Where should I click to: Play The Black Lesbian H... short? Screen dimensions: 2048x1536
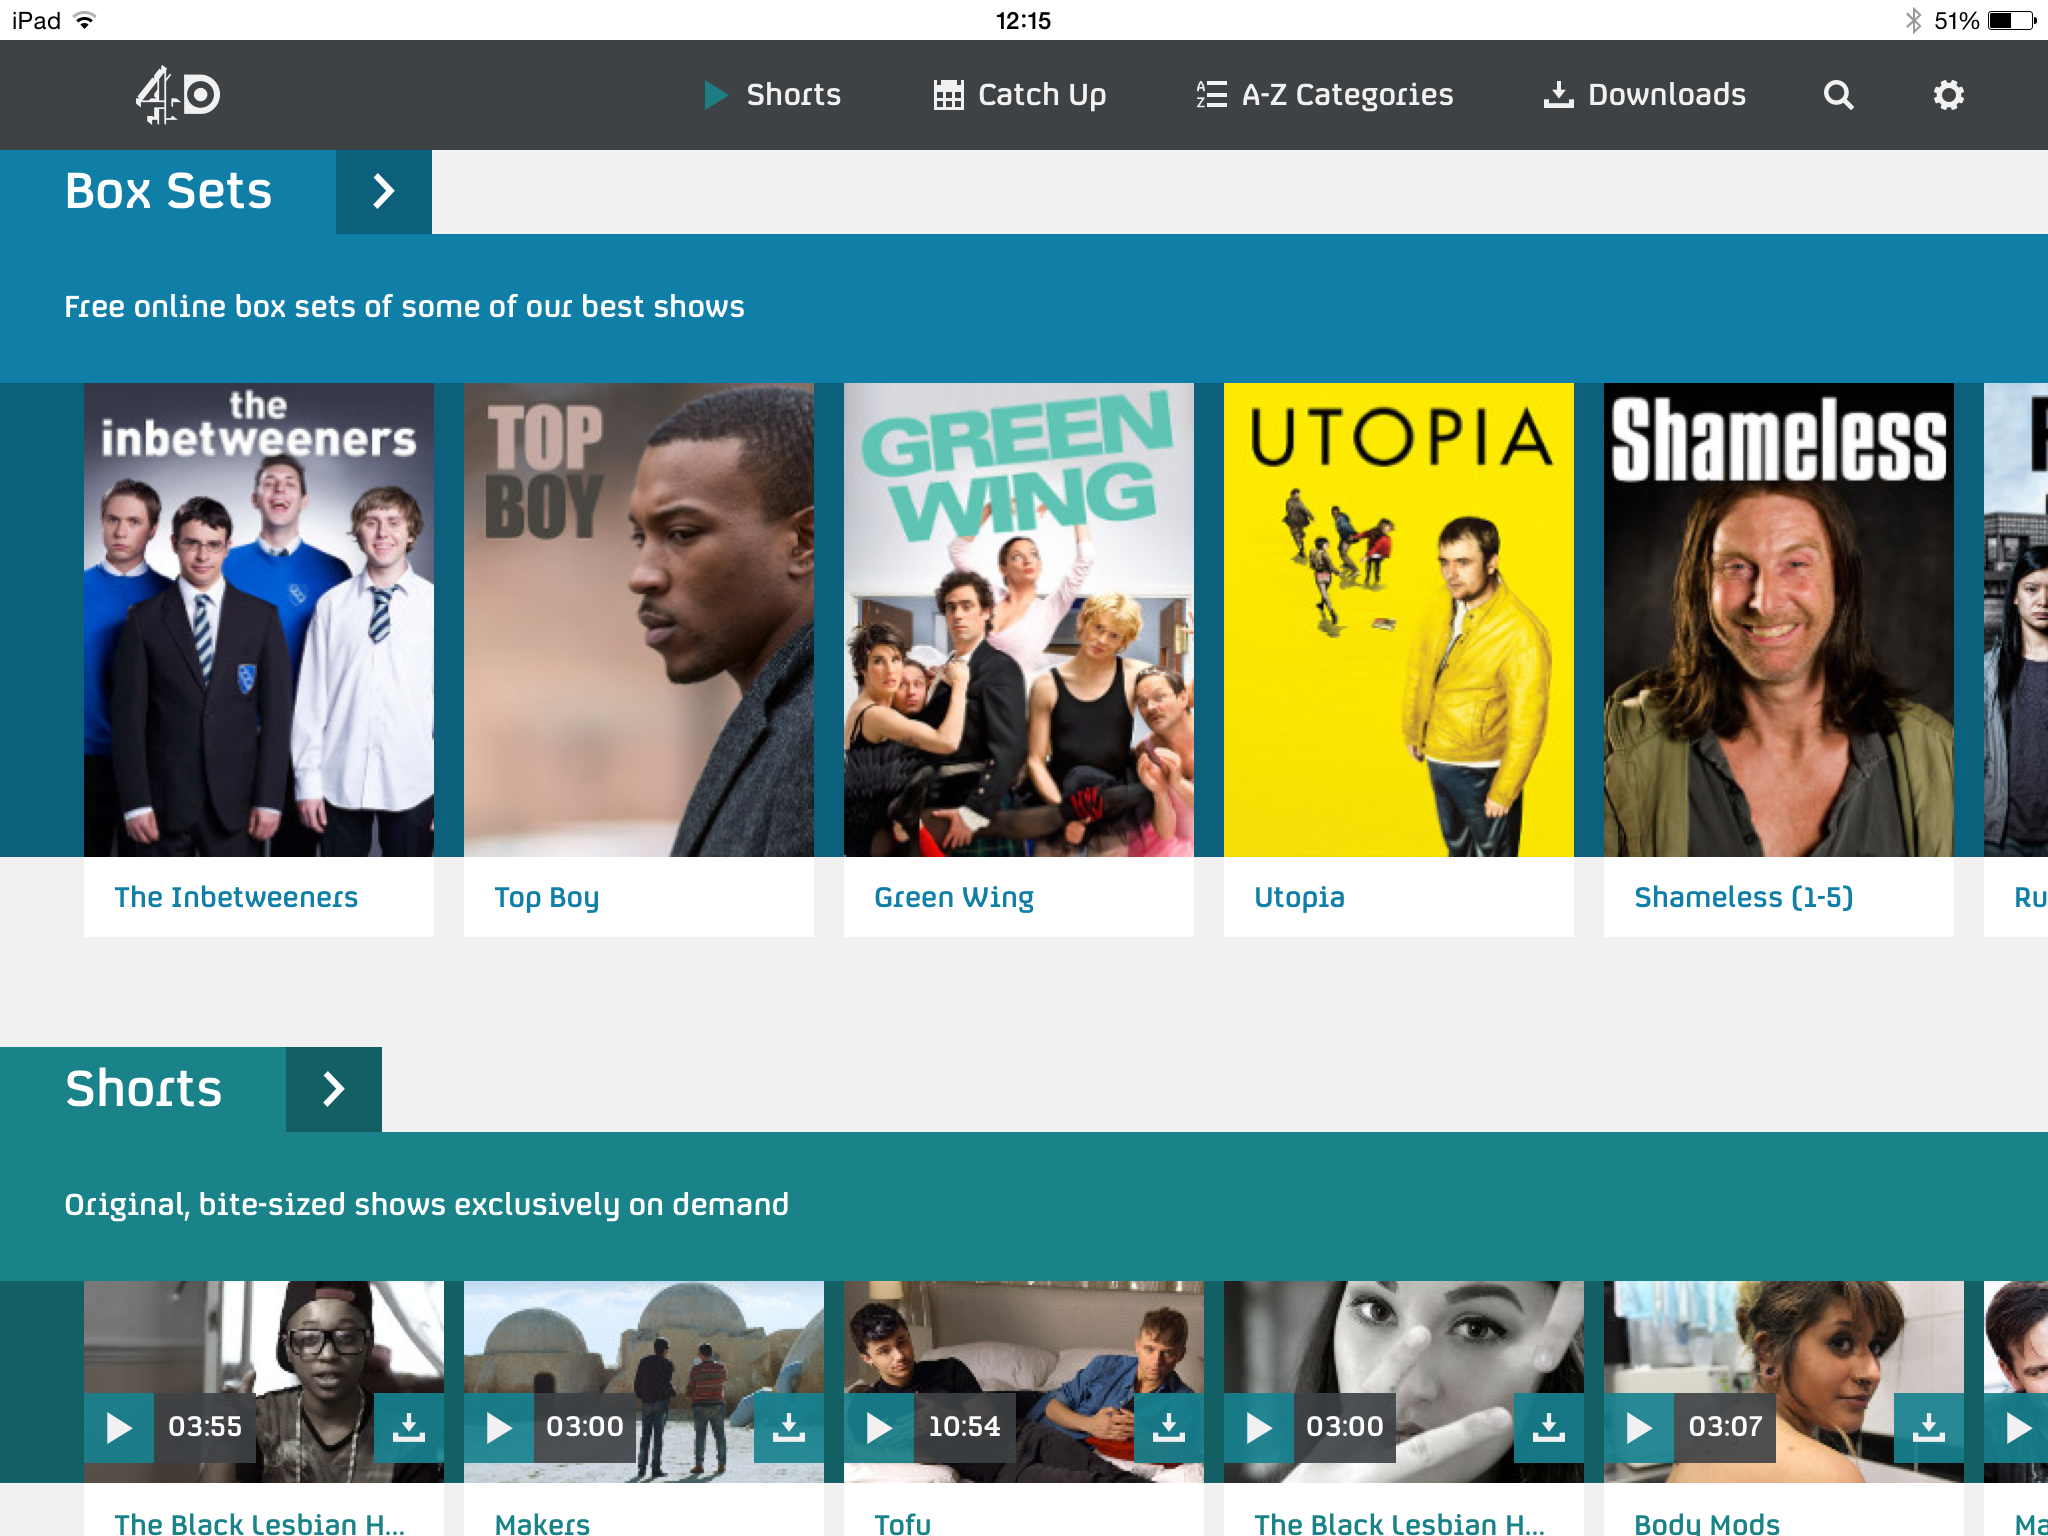pyautogui.click(x=119, y=1428)
